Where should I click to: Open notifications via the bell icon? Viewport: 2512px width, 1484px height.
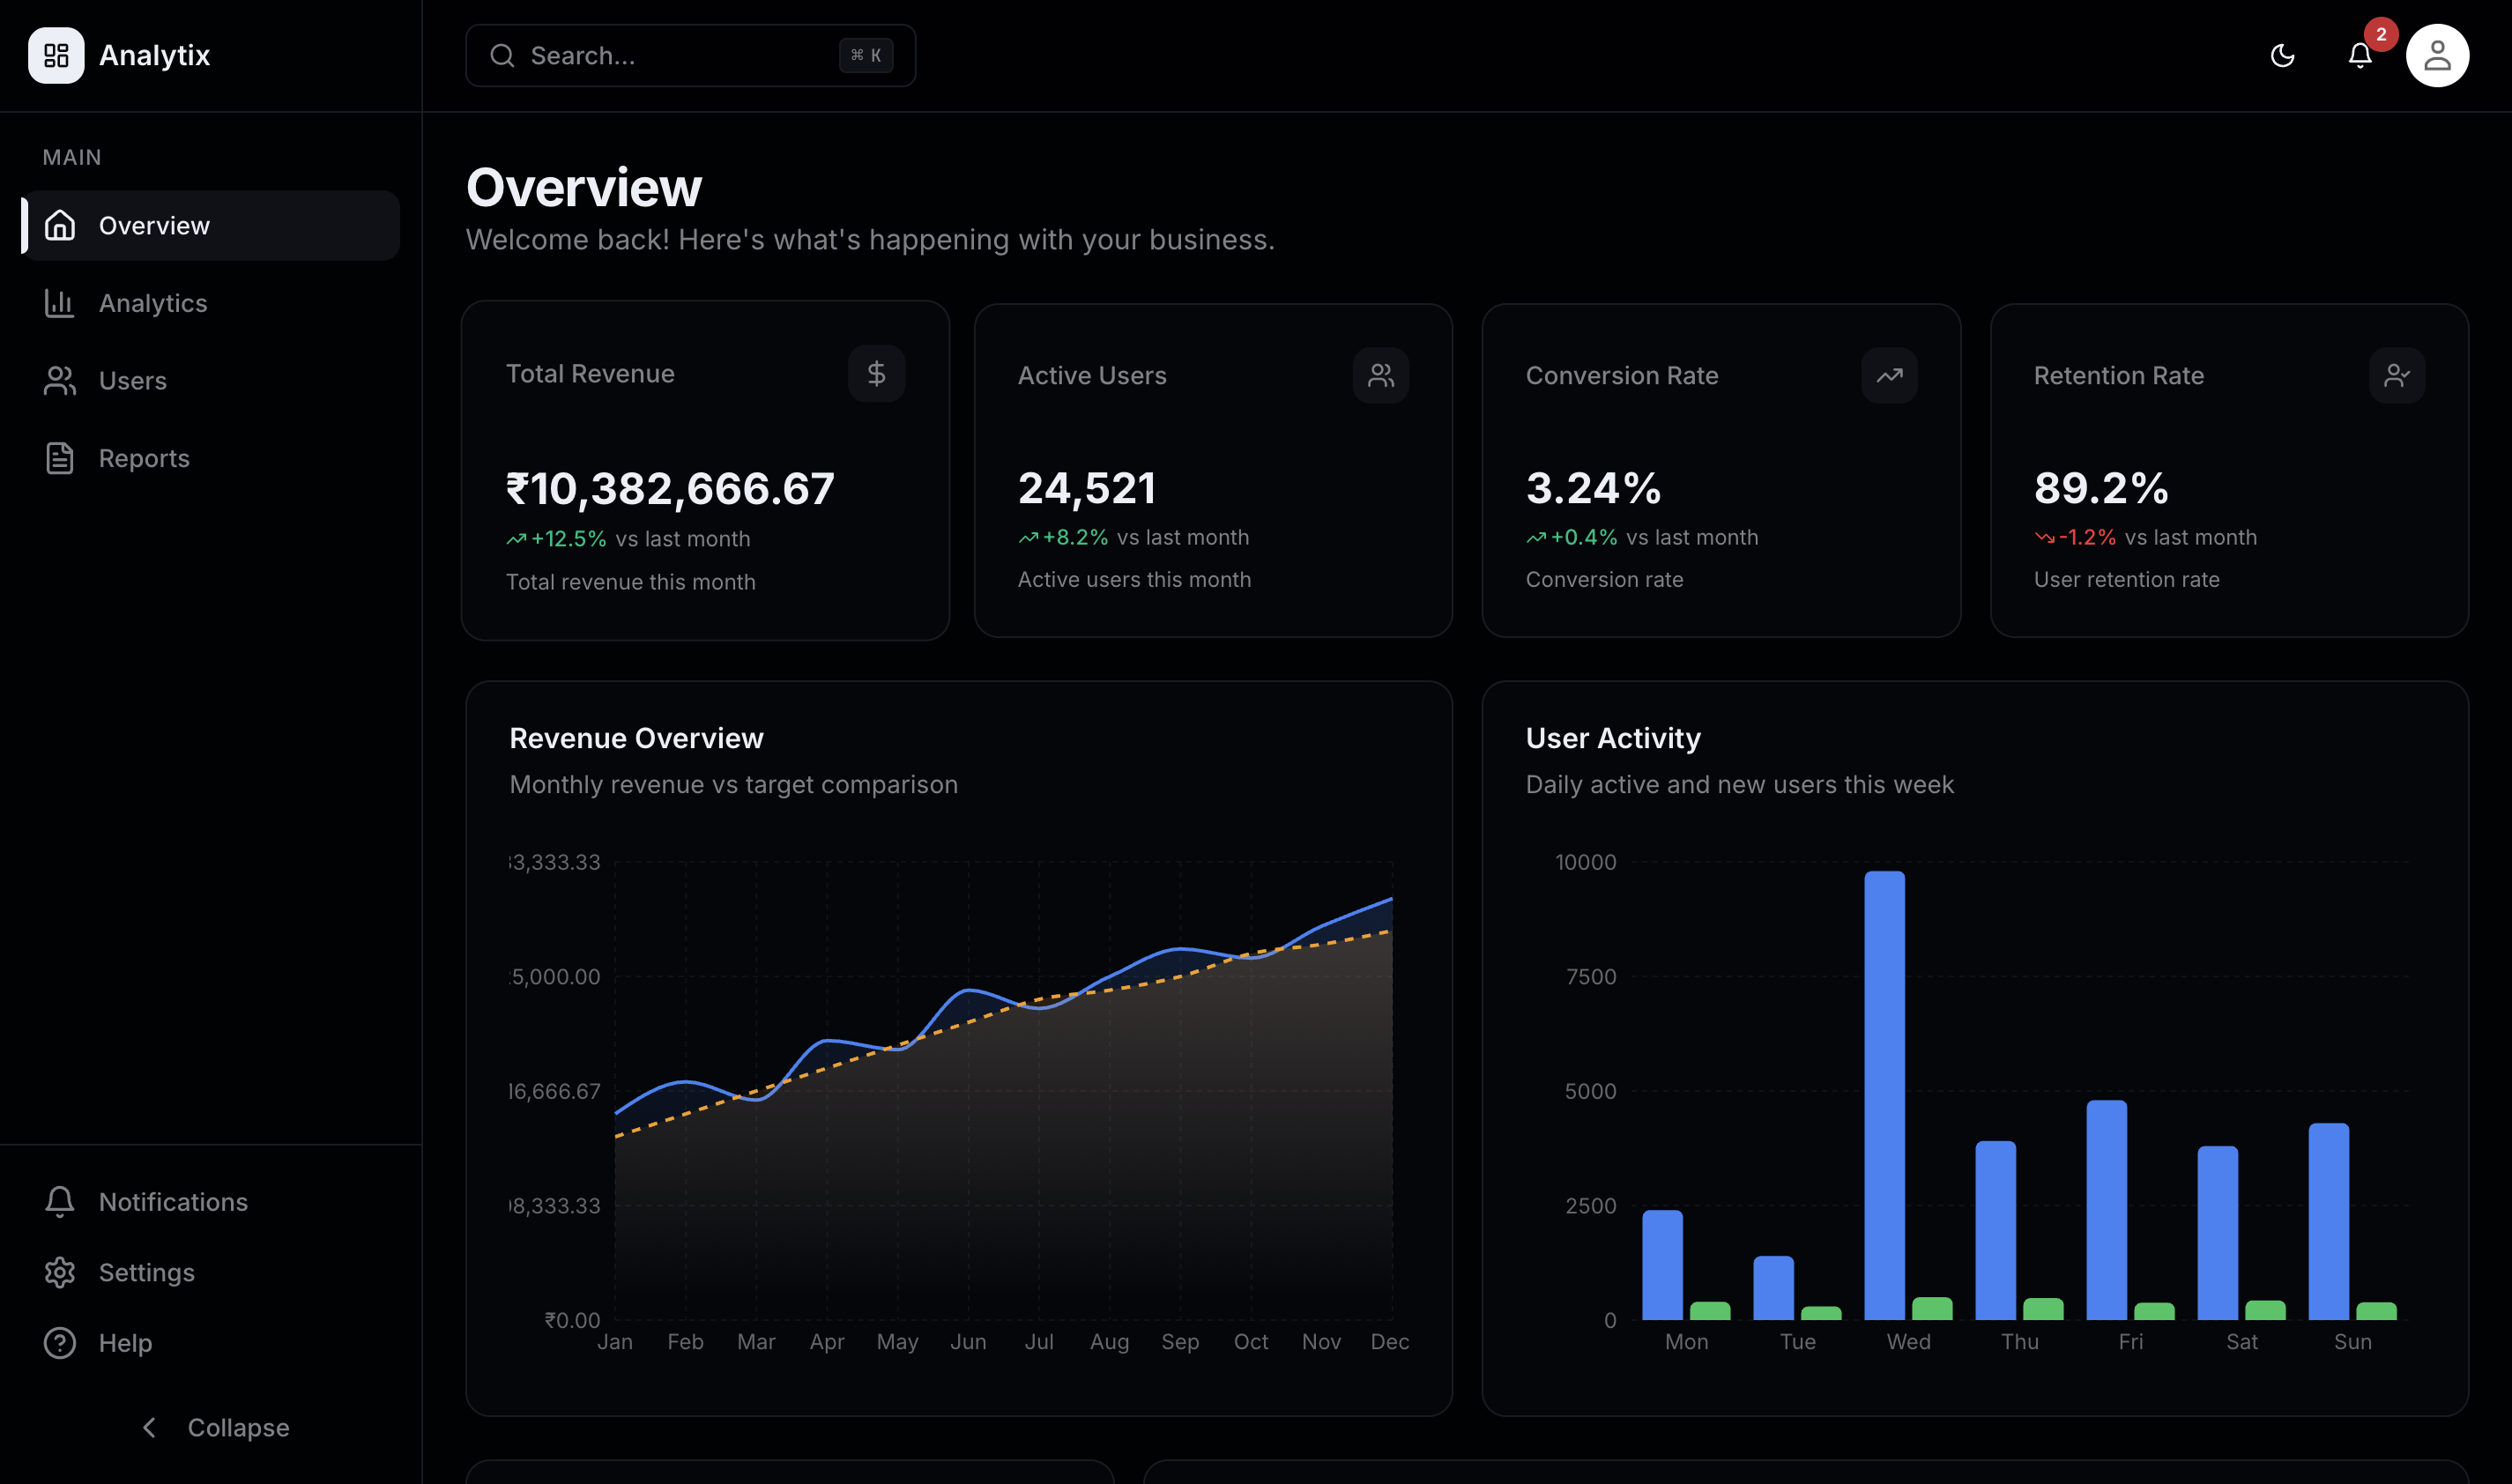point(2360,55)
